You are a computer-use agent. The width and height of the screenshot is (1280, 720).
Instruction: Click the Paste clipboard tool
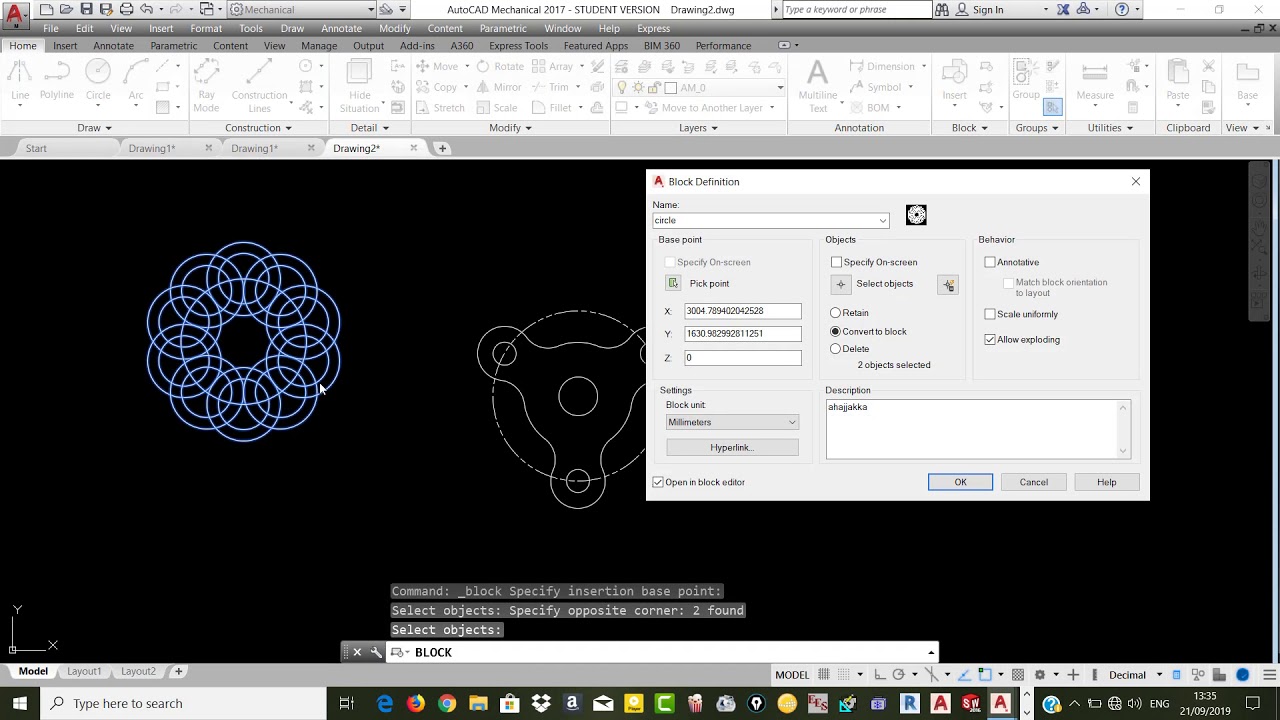pos(1178,82)
